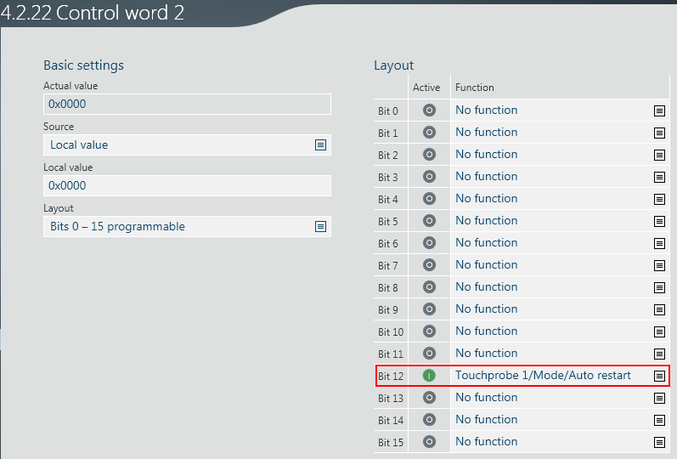Screen dimensions: 677x459
Task: Click the Local value input field
Action: [x=187, y=186]
